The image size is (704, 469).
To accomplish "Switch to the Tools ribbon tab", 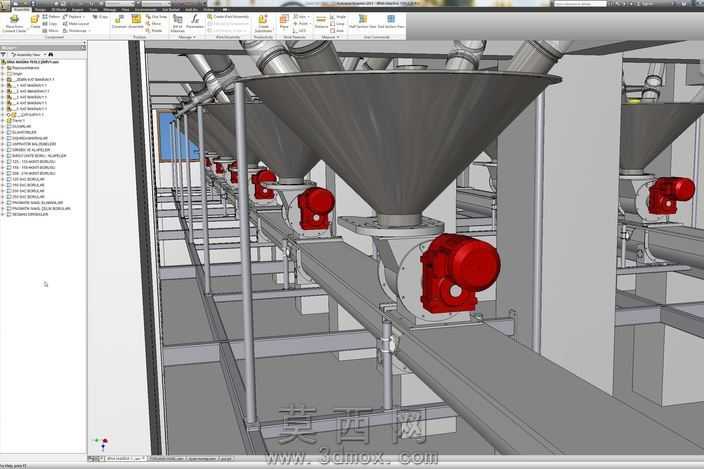I will pos(93,9).
